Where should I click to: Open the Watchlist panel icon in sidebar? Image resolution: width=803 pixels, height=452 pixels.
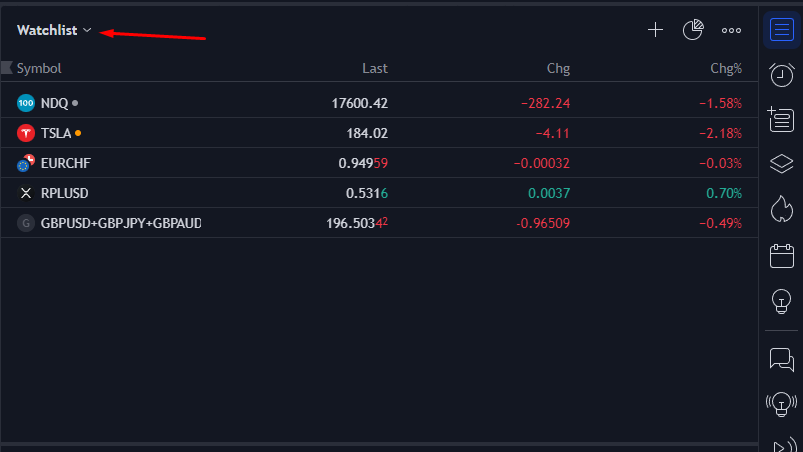pos(781,30)
